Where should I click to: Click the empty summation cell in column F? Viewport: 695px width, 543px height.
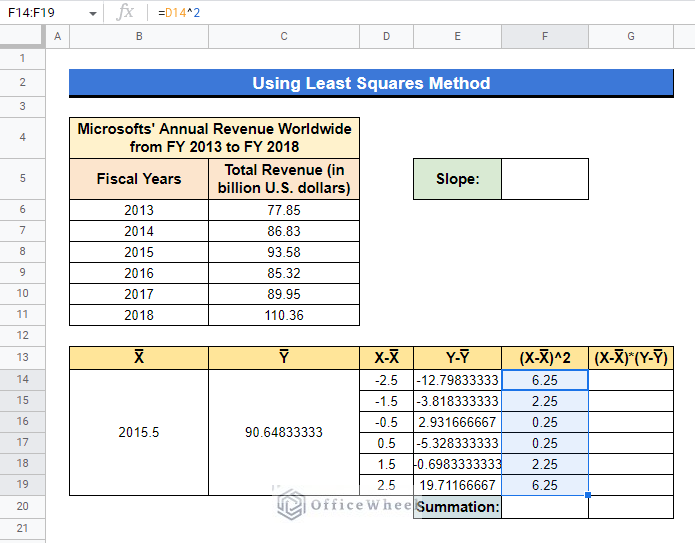pos(545,507)
